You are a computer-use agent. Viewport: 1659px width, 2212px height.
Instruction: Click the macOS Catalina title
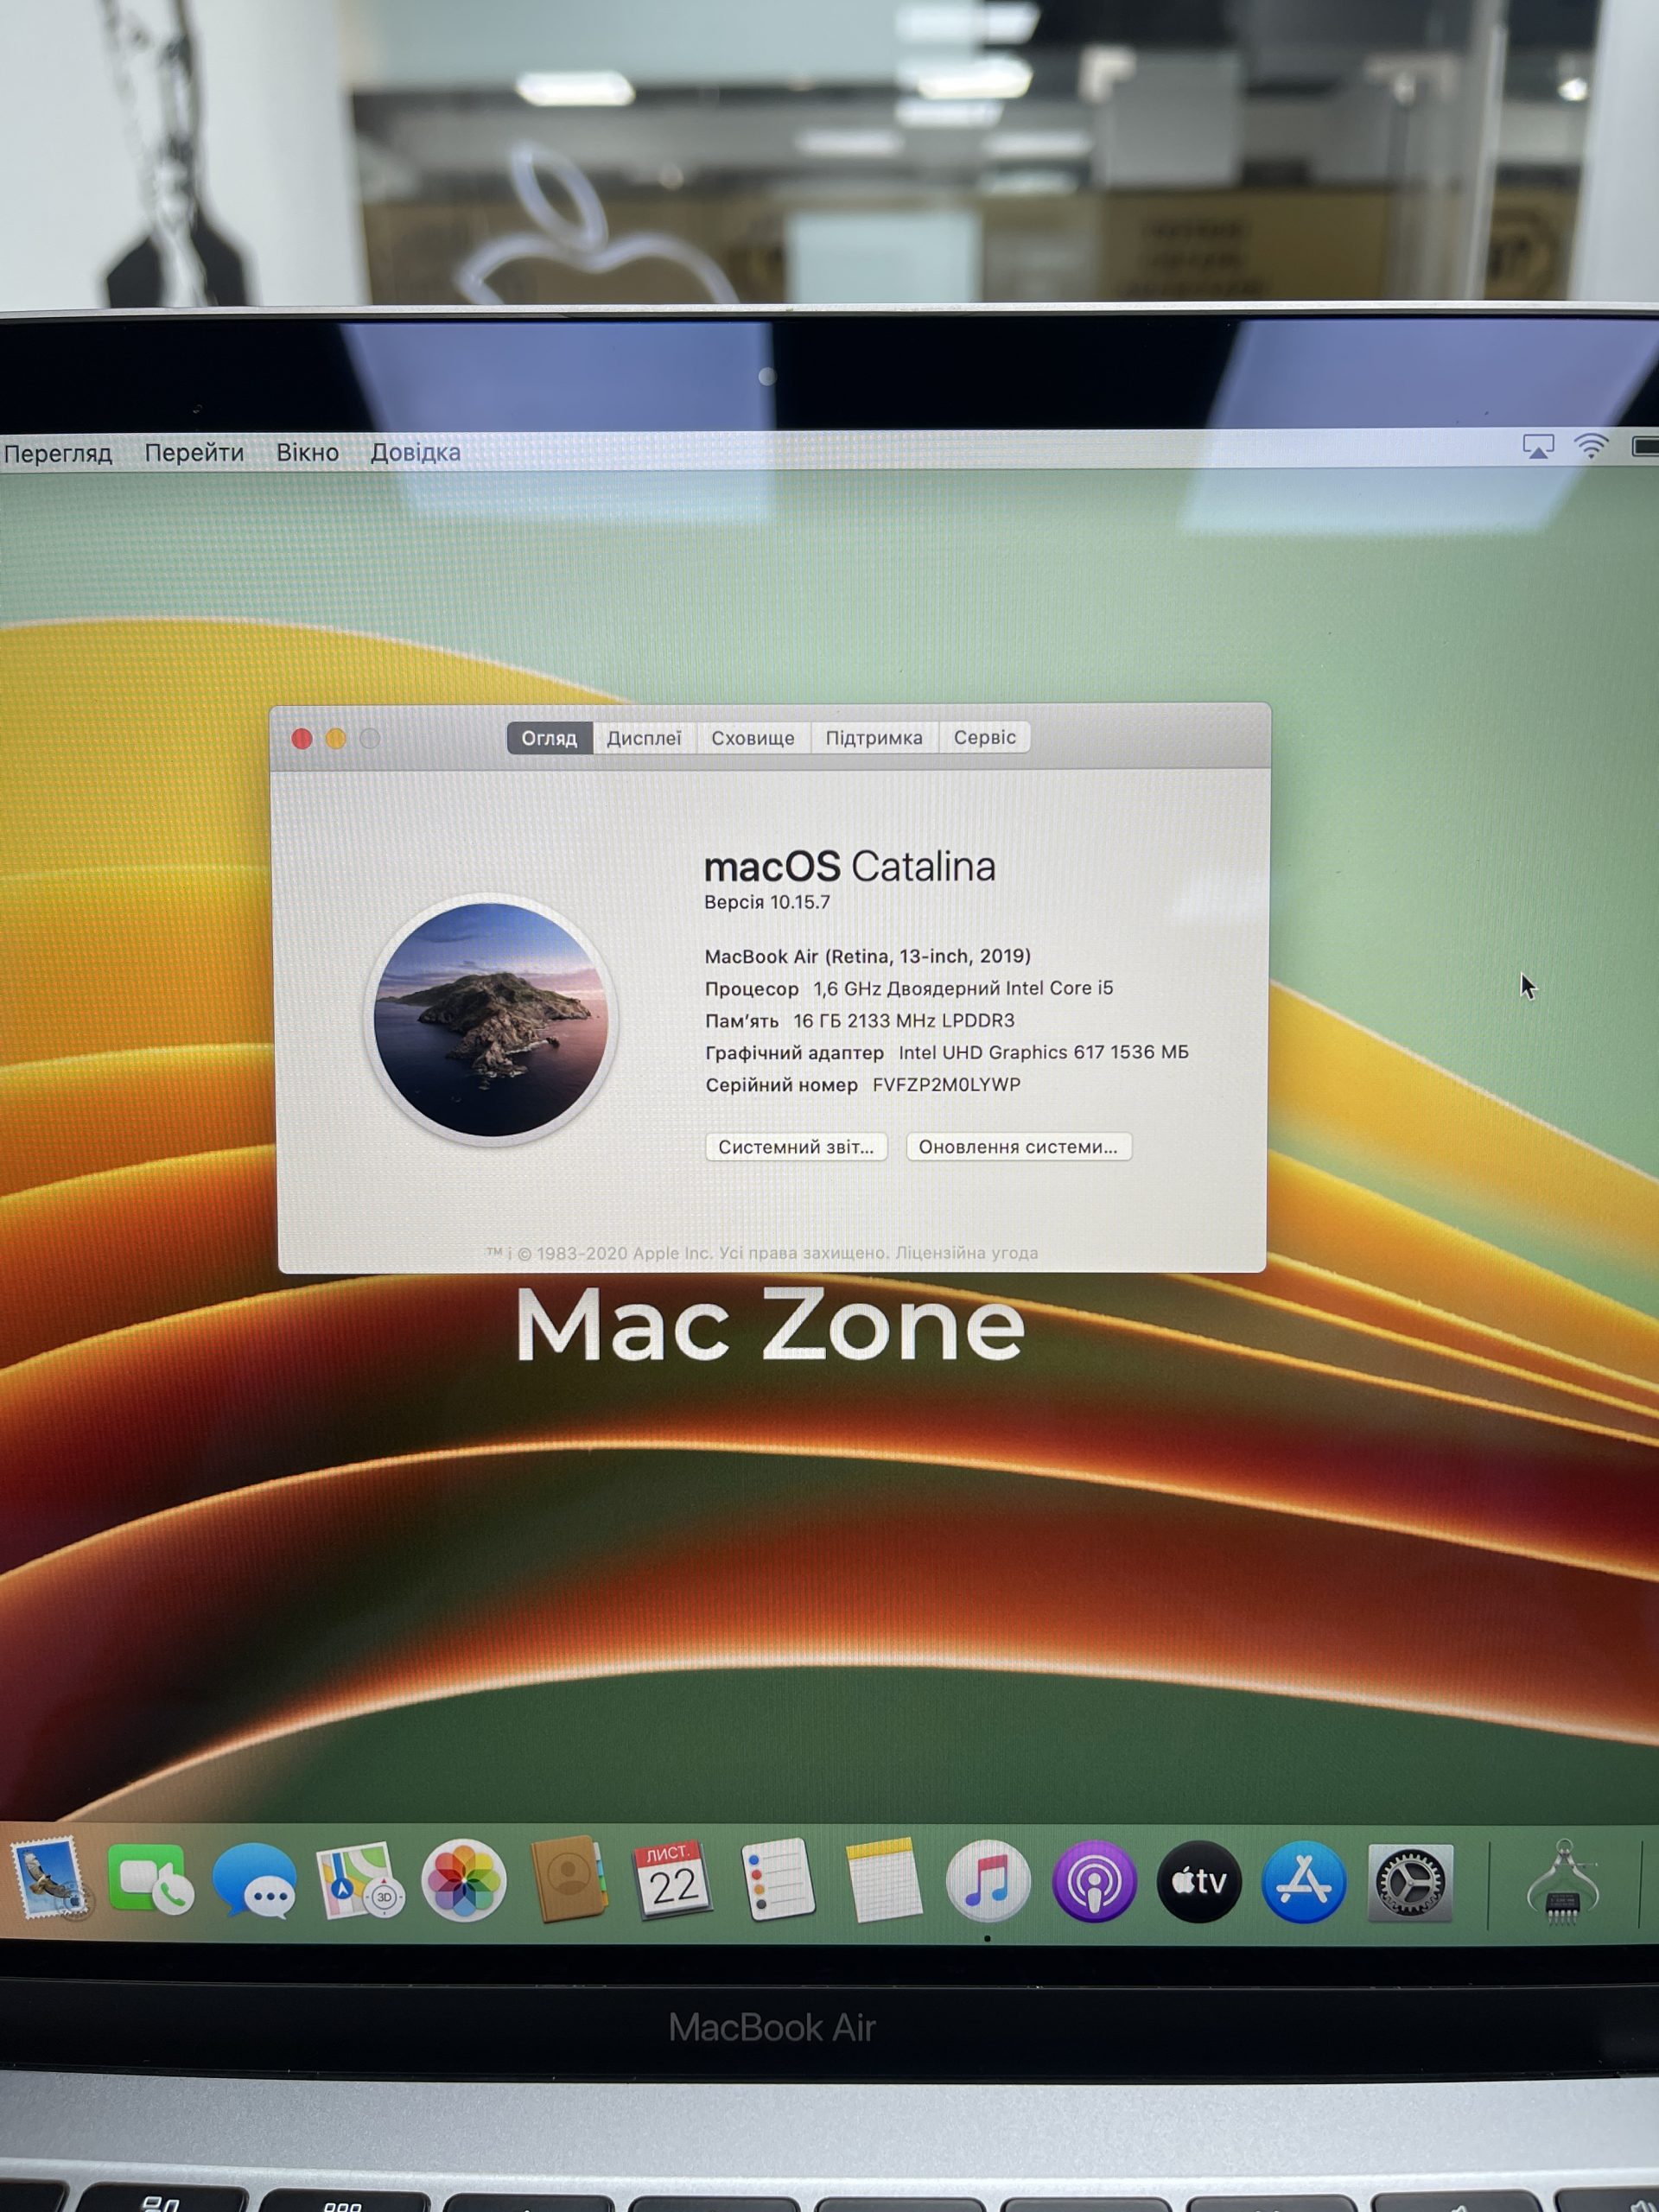pos(849,866)
